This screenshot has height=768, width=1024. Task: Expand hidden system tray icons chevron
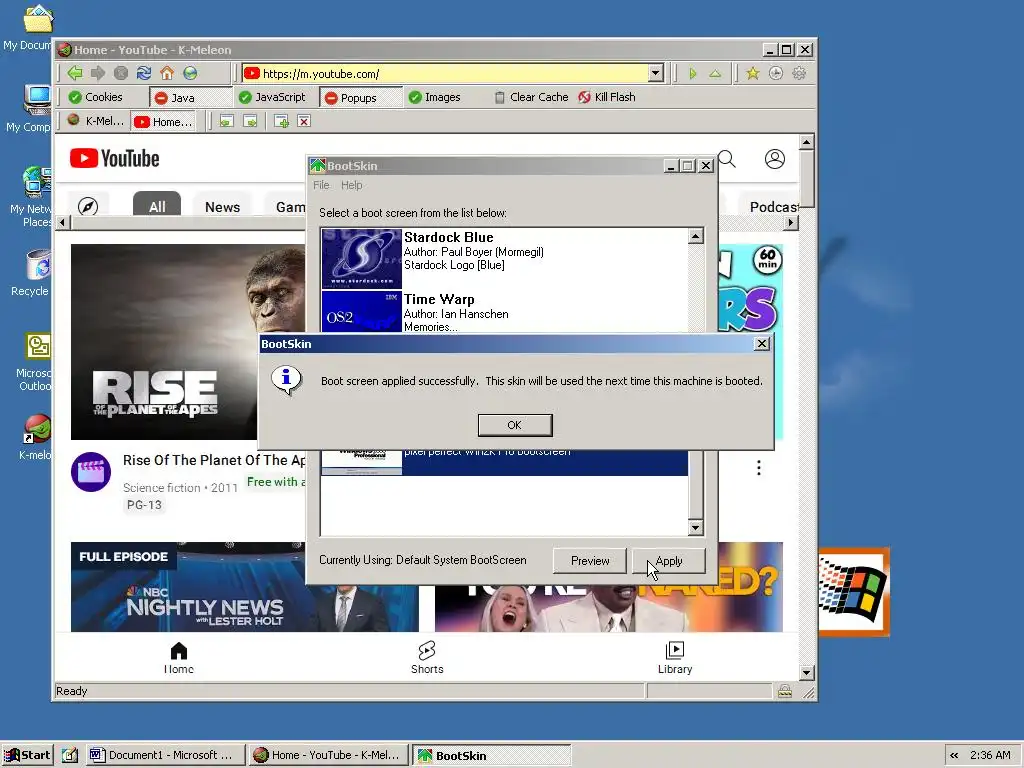pyautogui.click(x=954, y=755)
